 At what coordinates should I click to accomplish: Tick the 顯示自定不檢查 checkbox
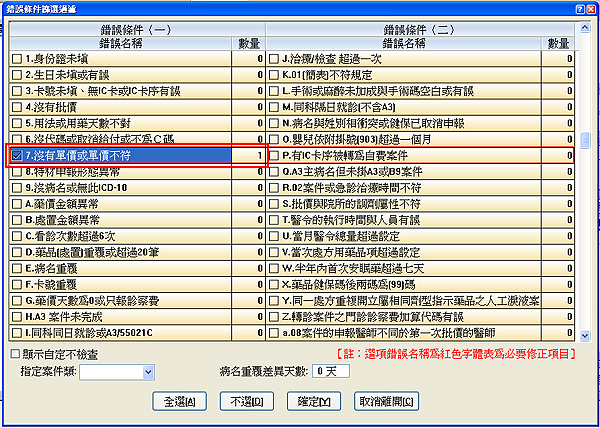13,354
